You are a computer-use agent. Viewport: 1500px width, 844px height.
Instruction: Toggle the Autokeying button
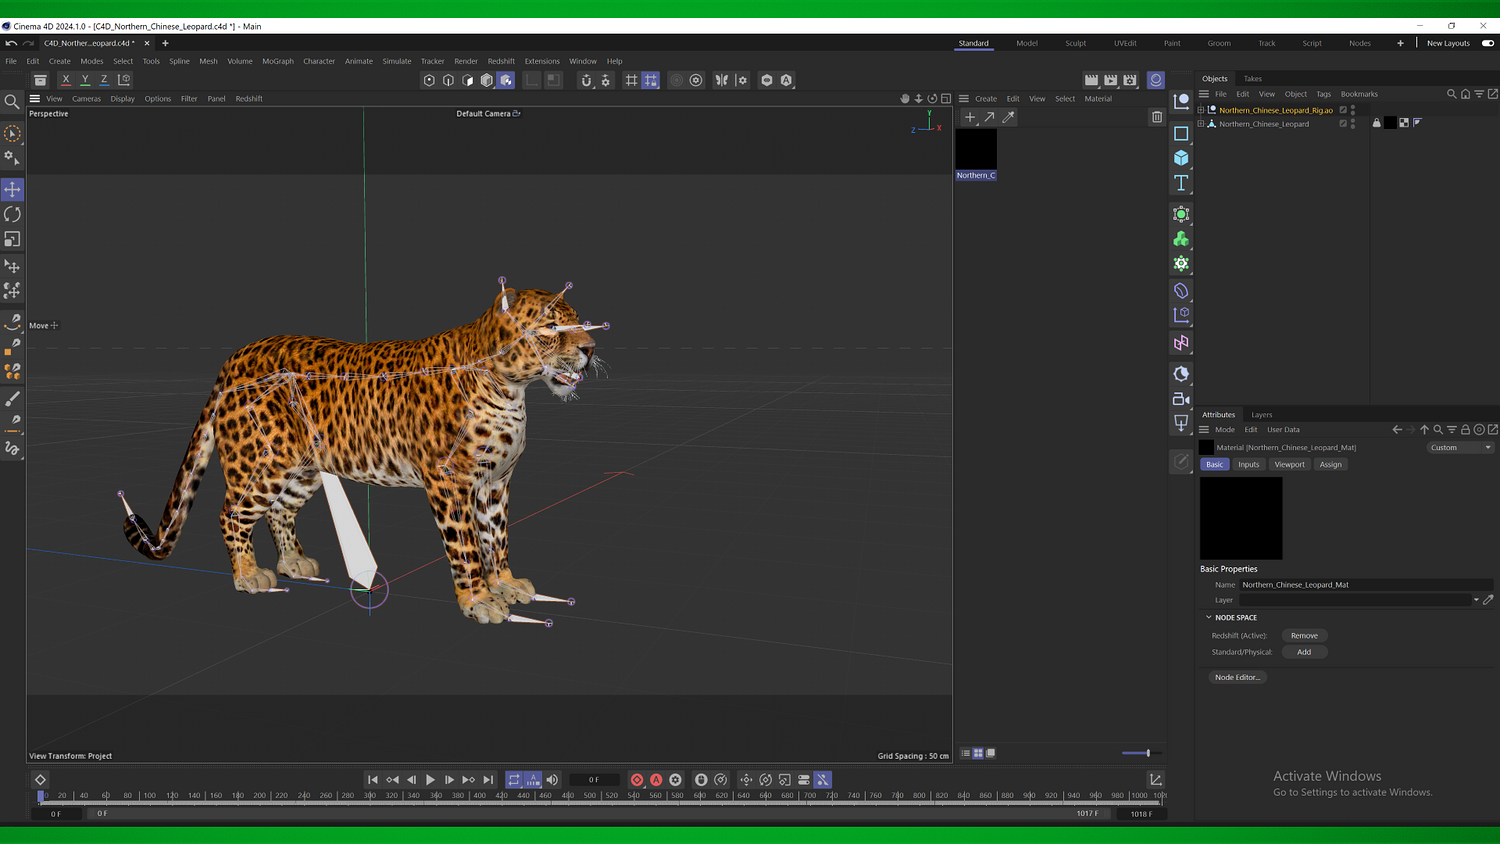point(656,780)
